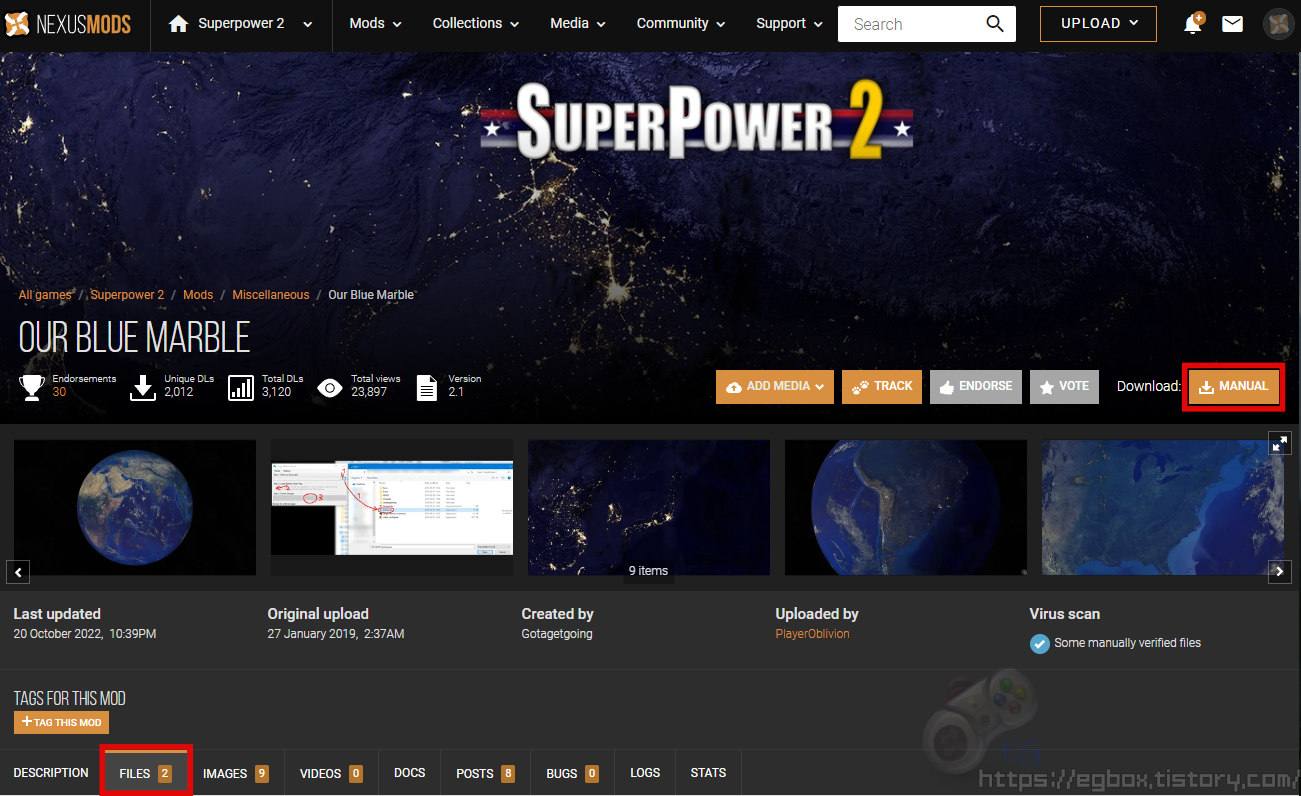Go to All games breadcrumb
This screenshot has height=796, width=1301.
click(x=45, y=295)
